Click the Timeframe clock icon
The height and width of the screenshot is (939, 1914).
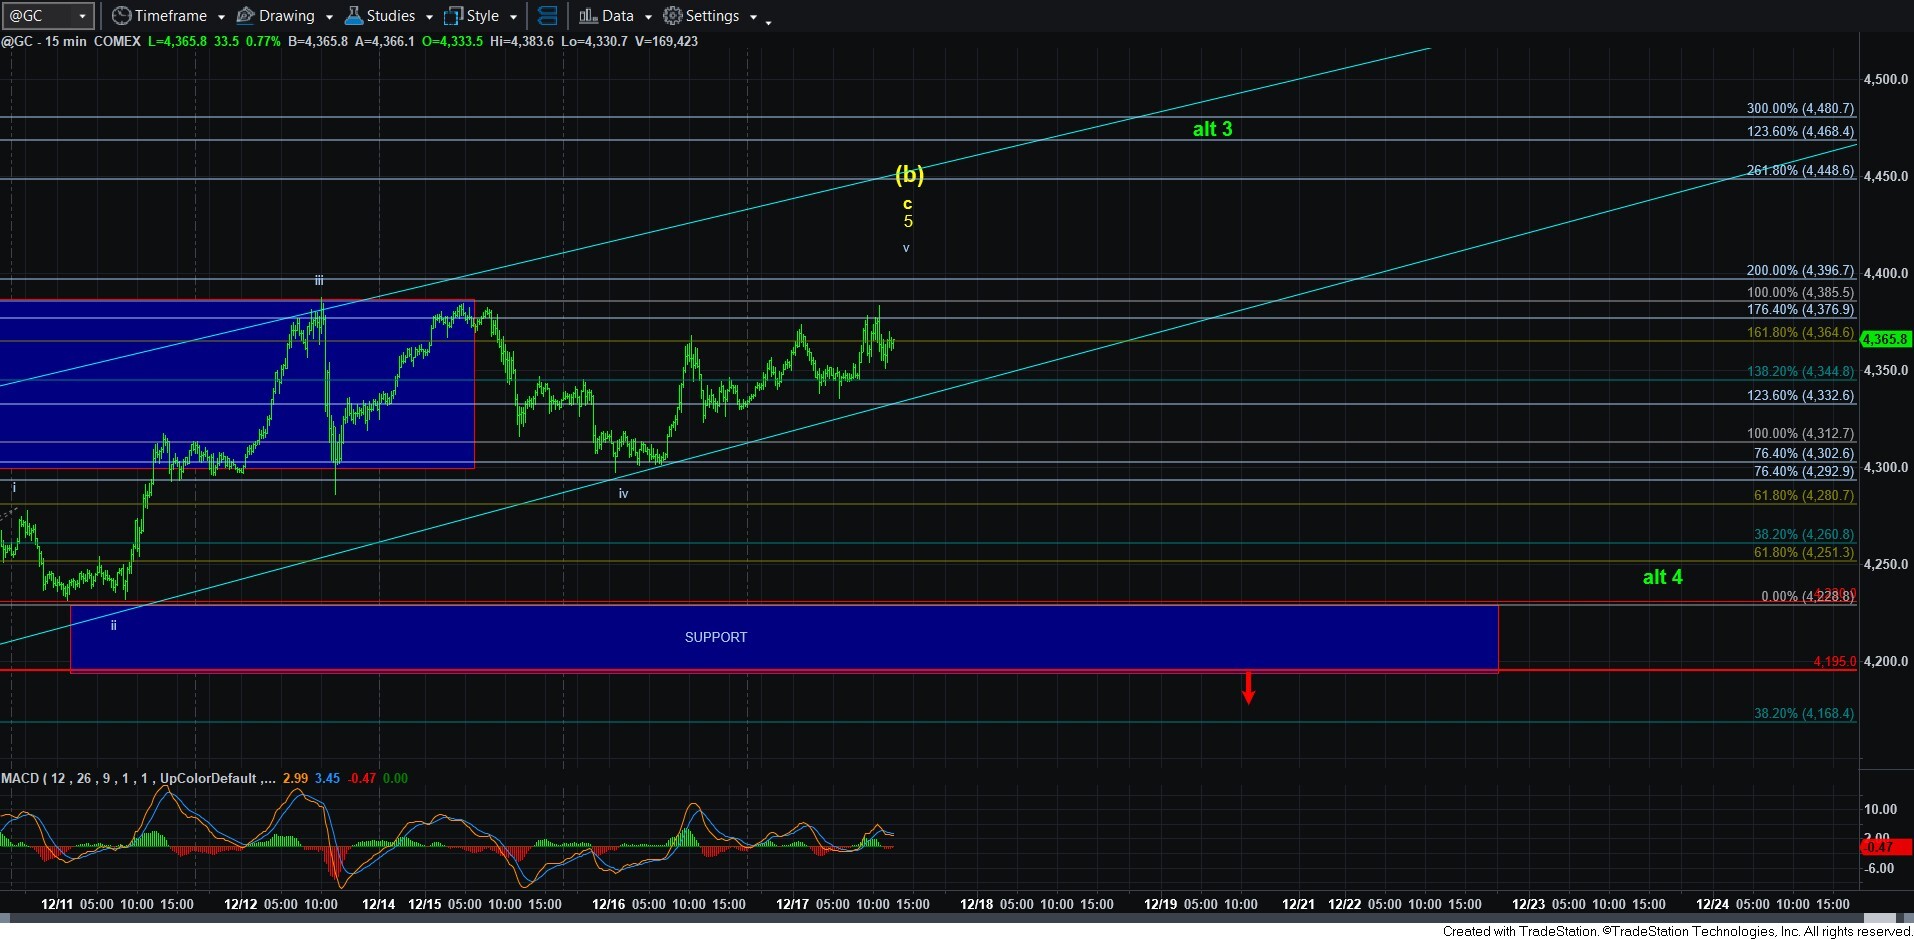121,16
